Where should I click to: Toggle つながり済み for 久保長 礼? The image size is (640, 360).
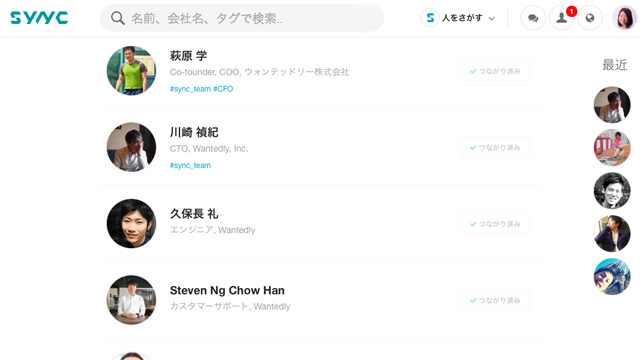click(495, 224)
